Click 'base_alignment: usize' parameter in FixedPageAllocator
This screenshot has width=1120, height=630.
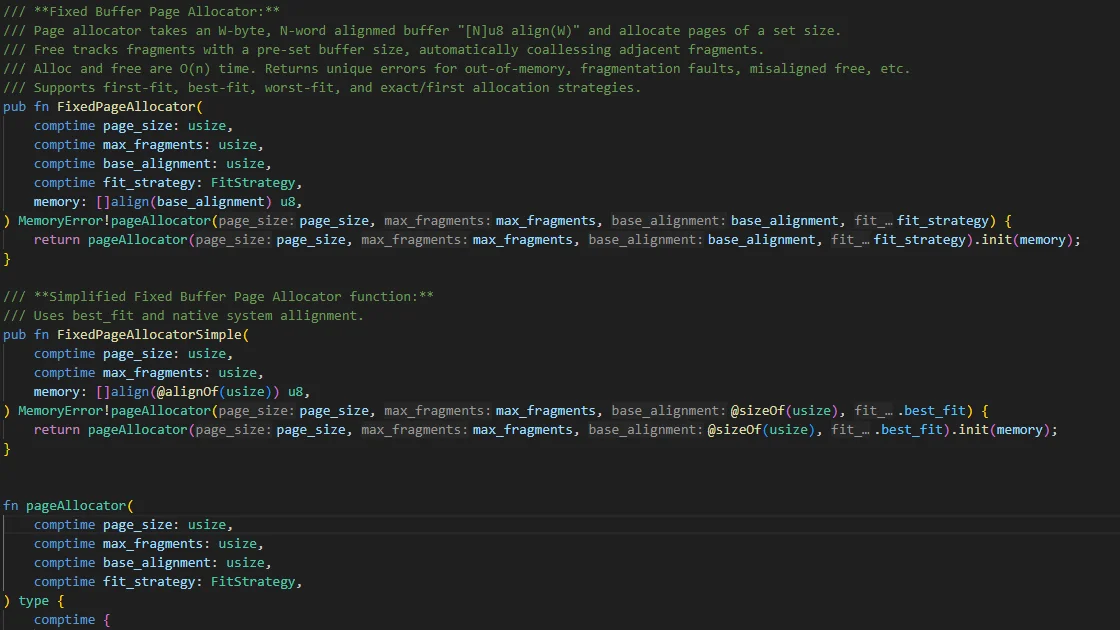pyautogui.click(x=184, y=164)
